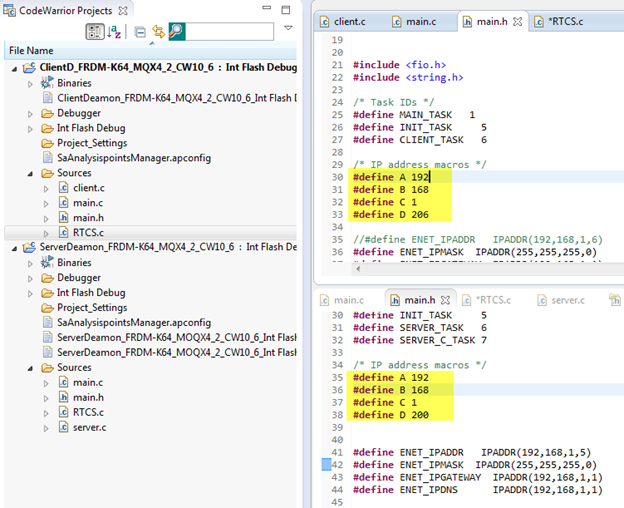Switch to main.c tab in top editor
The image size is (624, 508).
pos(421,21)
